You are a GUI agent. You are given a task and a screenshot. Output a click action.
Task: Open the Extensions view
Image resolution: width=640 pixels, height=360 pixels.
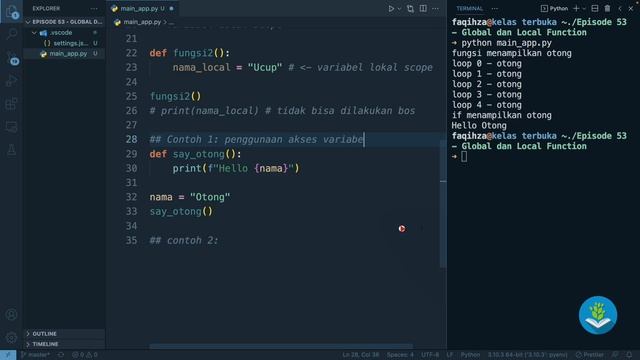[11, 104]
